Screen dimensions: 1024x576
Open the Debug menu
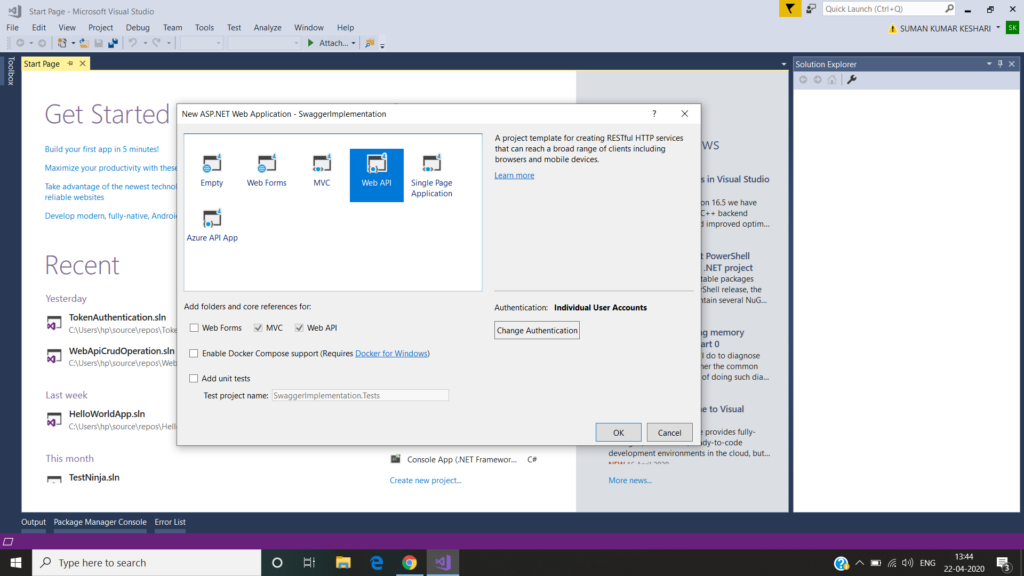(137, 27)
